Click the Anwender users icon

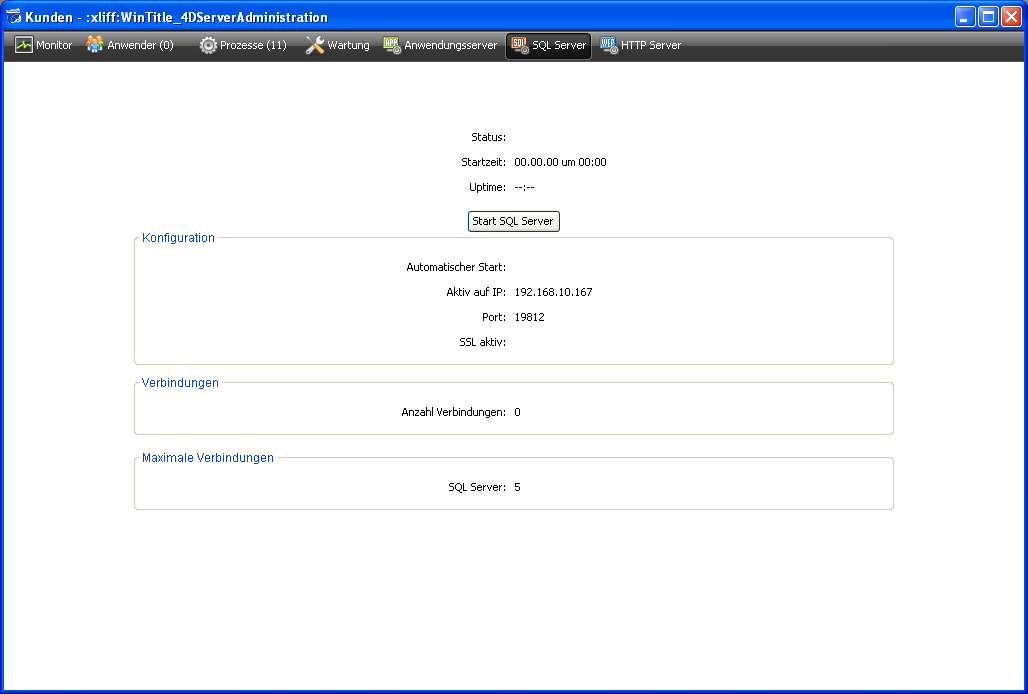click(x=95, y=45)
